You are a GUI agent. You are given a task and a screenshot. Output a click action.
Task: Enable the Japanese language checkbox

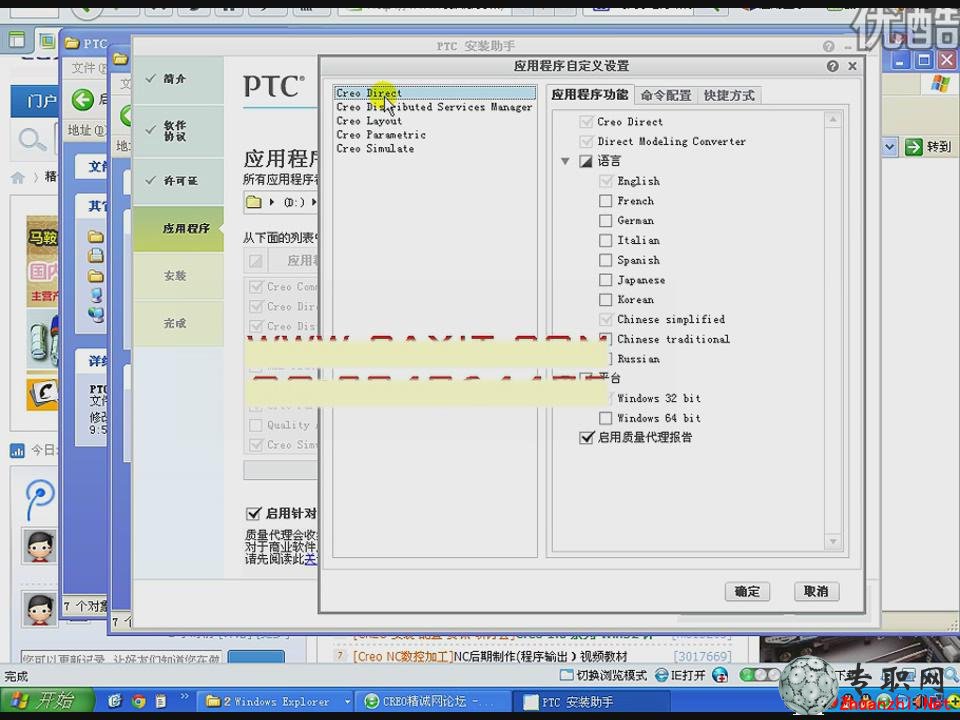tap(606, 280)
